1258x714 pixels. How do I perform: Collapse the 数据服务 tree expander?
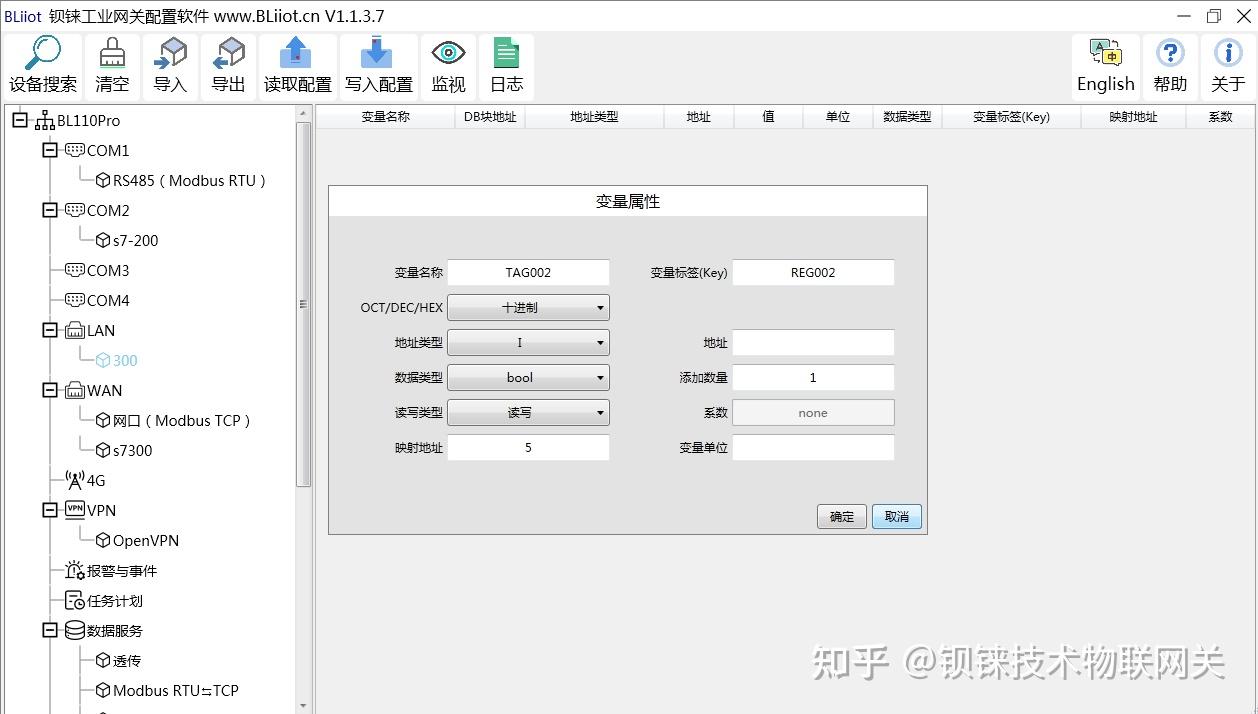click(50, 630)
